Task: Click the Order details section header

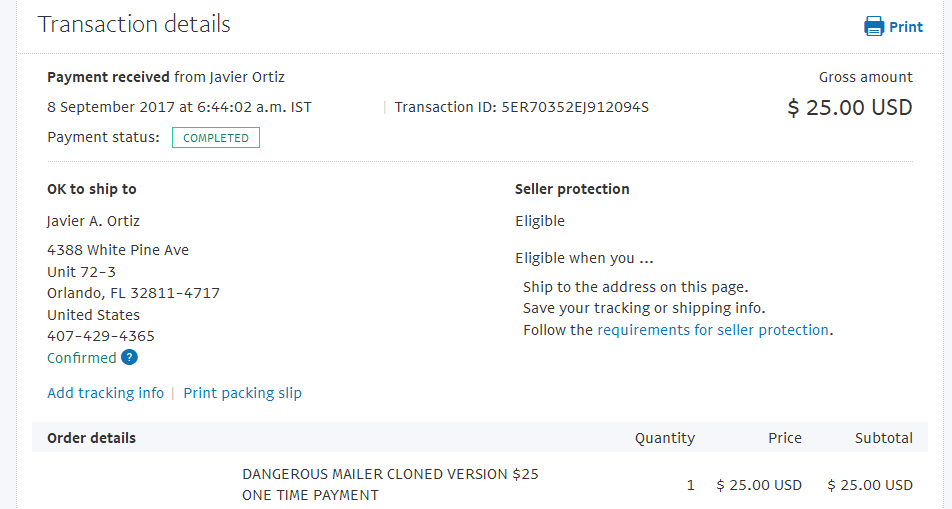Action: pyautogui.click(x=91, y=438)
